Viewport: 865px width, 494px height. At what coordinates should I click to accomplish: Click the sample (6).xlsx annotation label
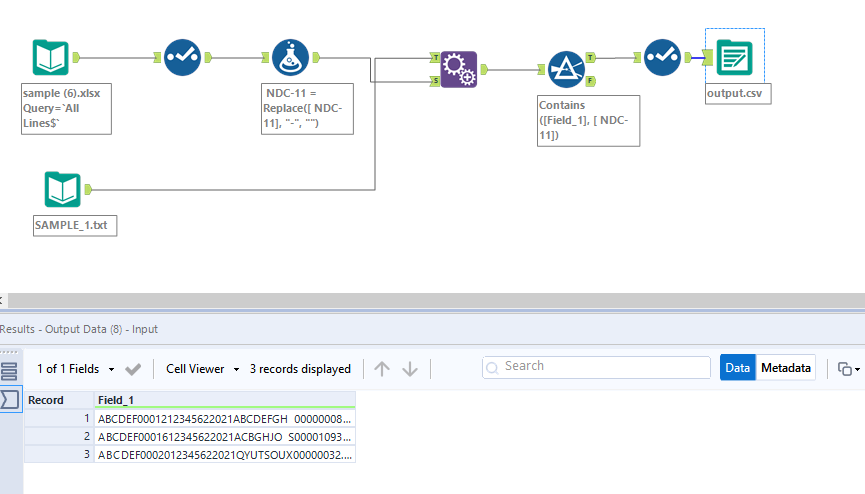(x=66, y=109)
